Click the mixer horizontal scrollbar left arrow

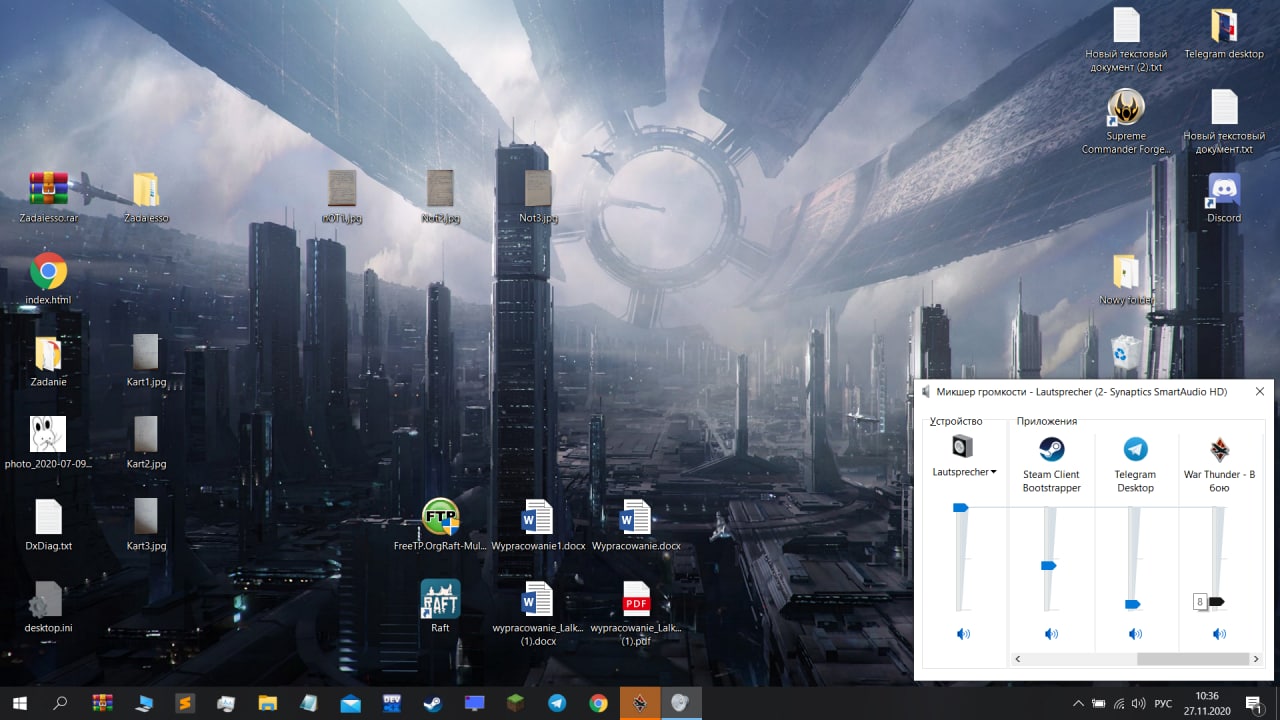pyautogui.click(x=1017, y=659)
